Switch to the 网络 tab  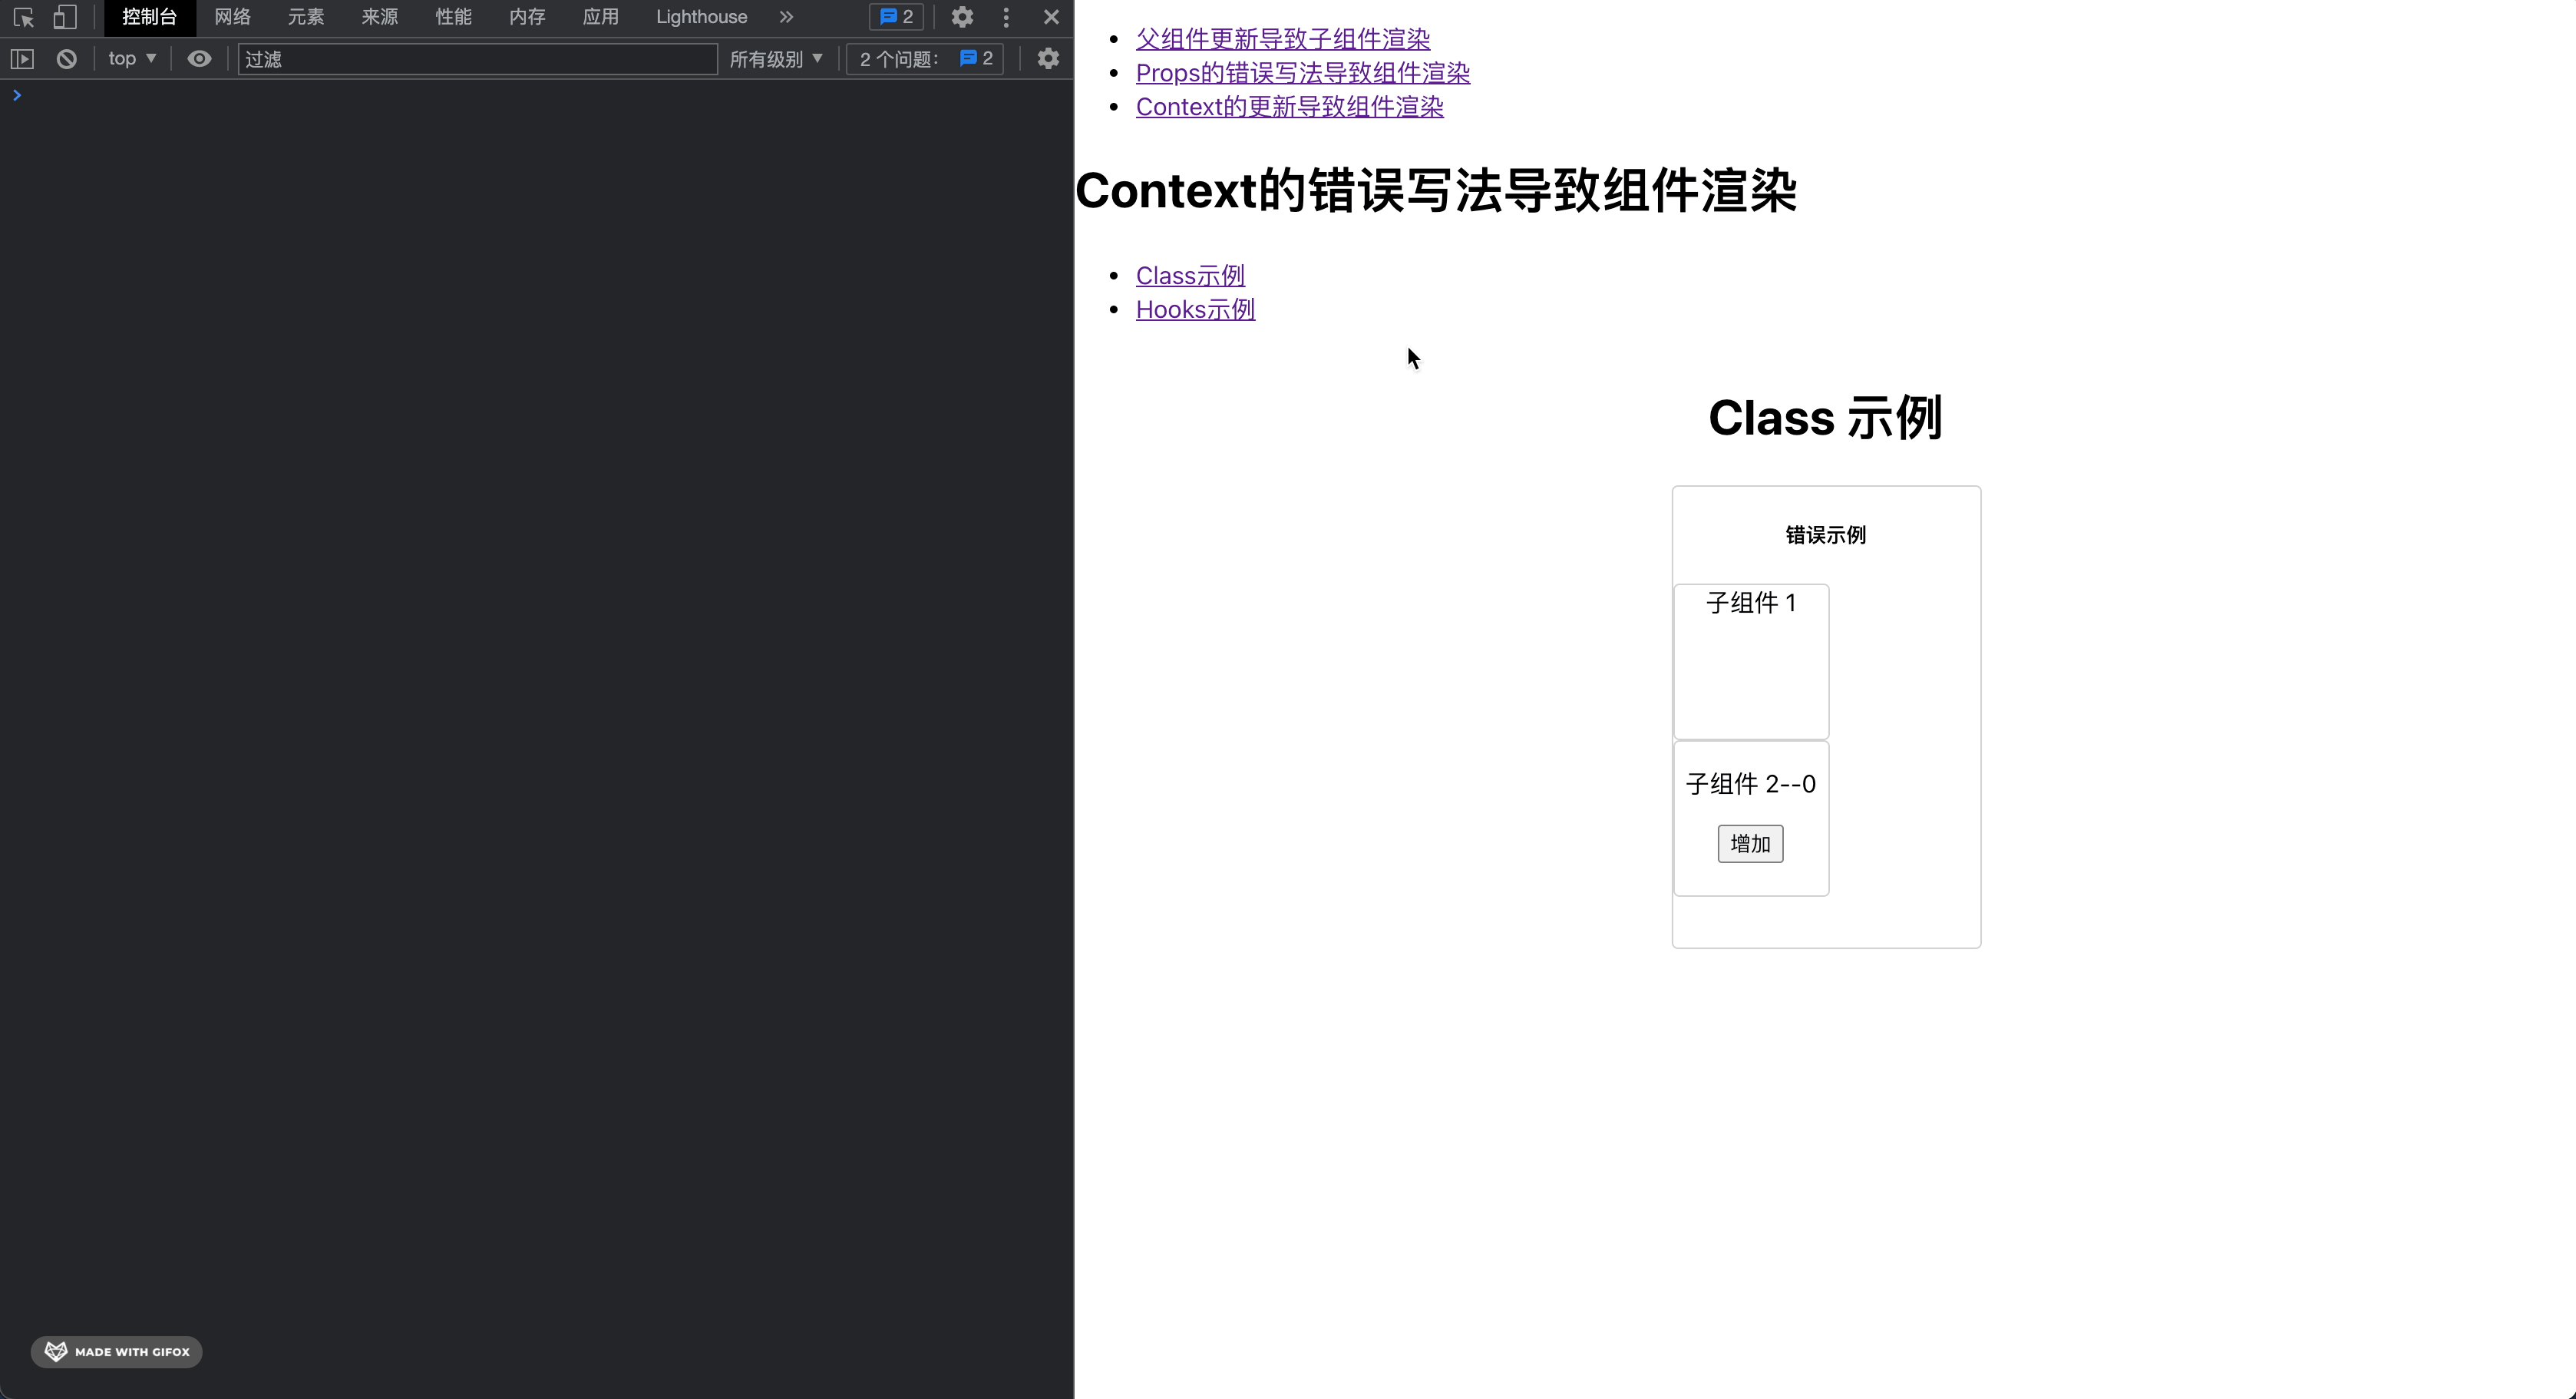(x=232, y=17)
